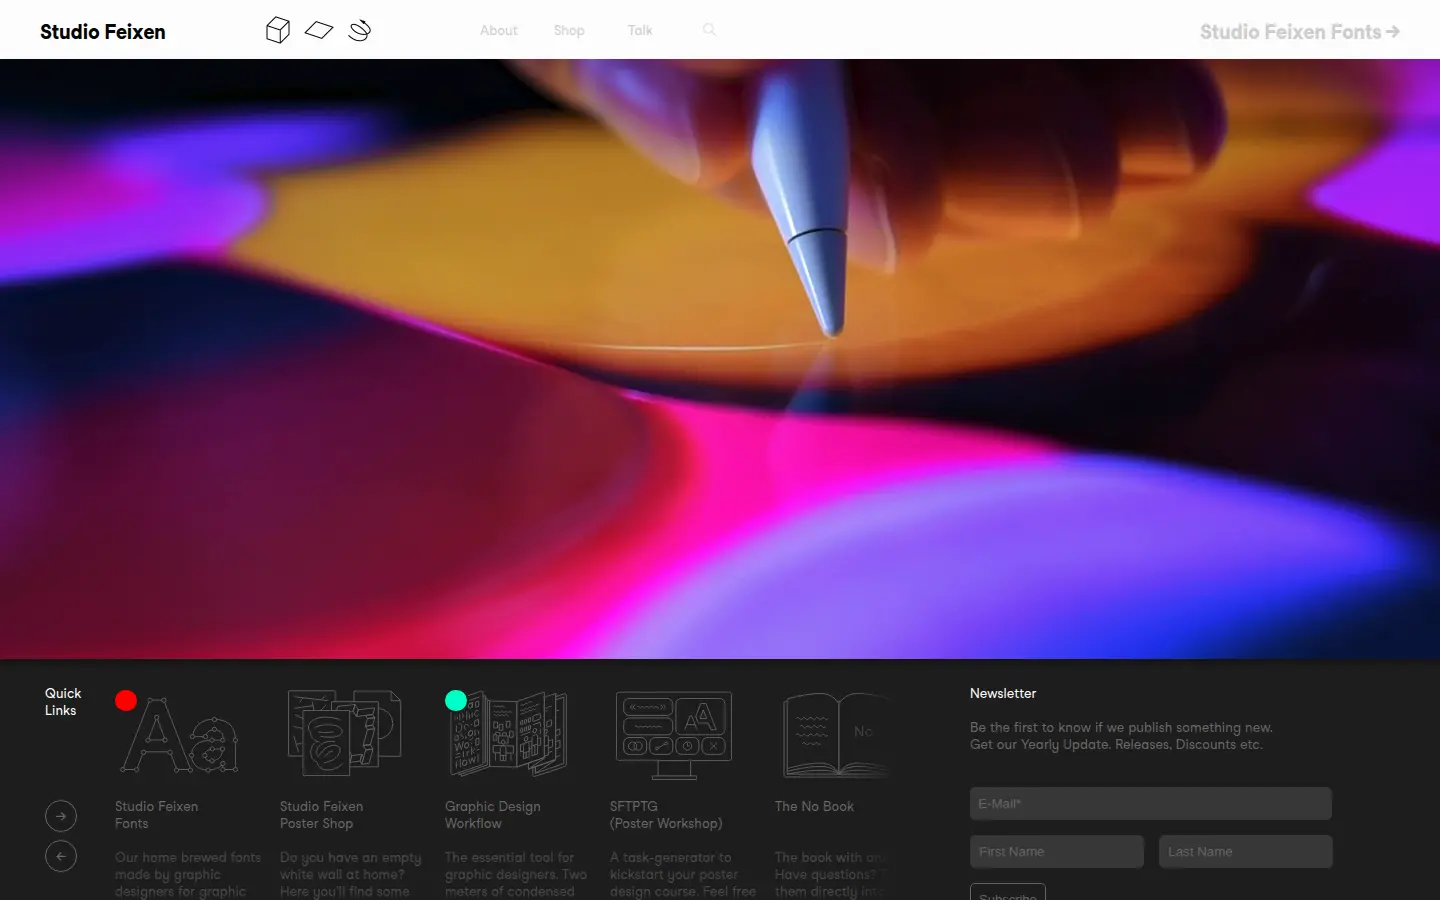Open the poster stack illustration icon
The width and height of the screenshot is (1440, 900).
point(345,733)
